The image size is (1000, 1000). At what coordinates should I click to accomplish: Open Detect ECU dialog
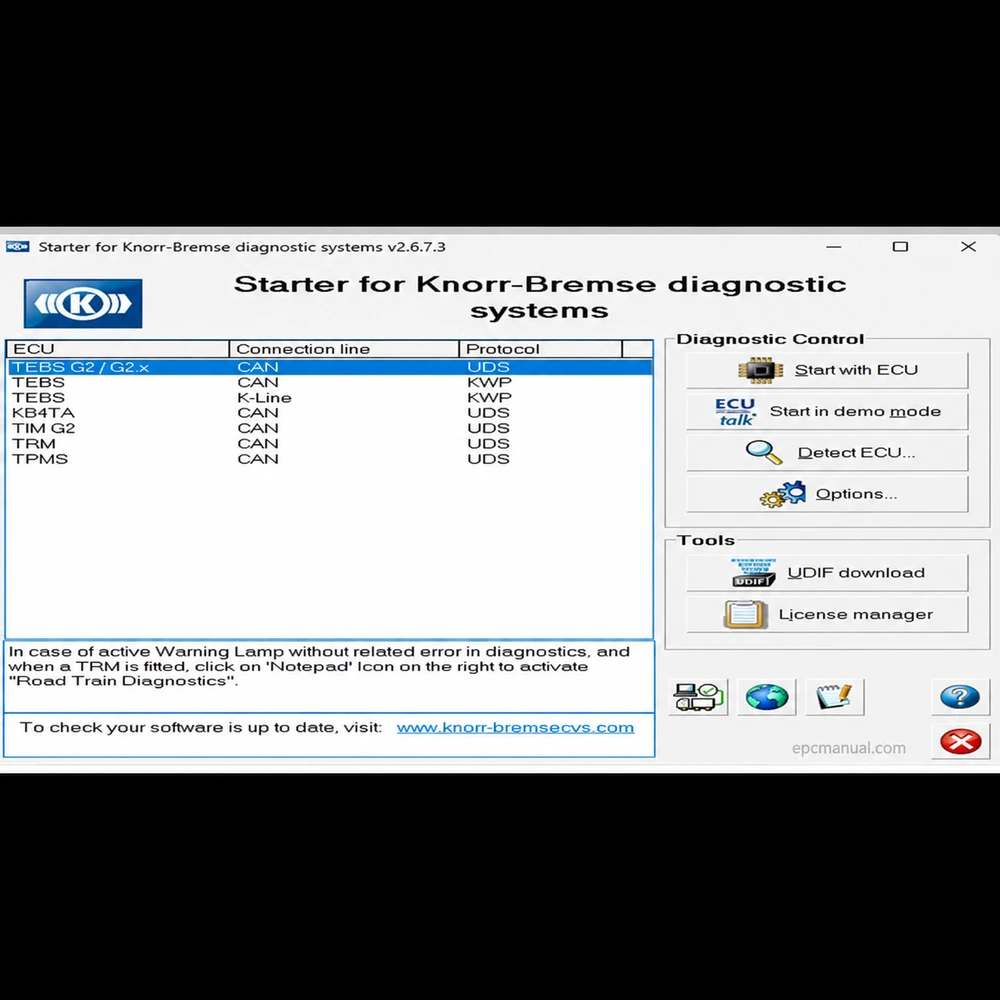(x=827, y=453)
